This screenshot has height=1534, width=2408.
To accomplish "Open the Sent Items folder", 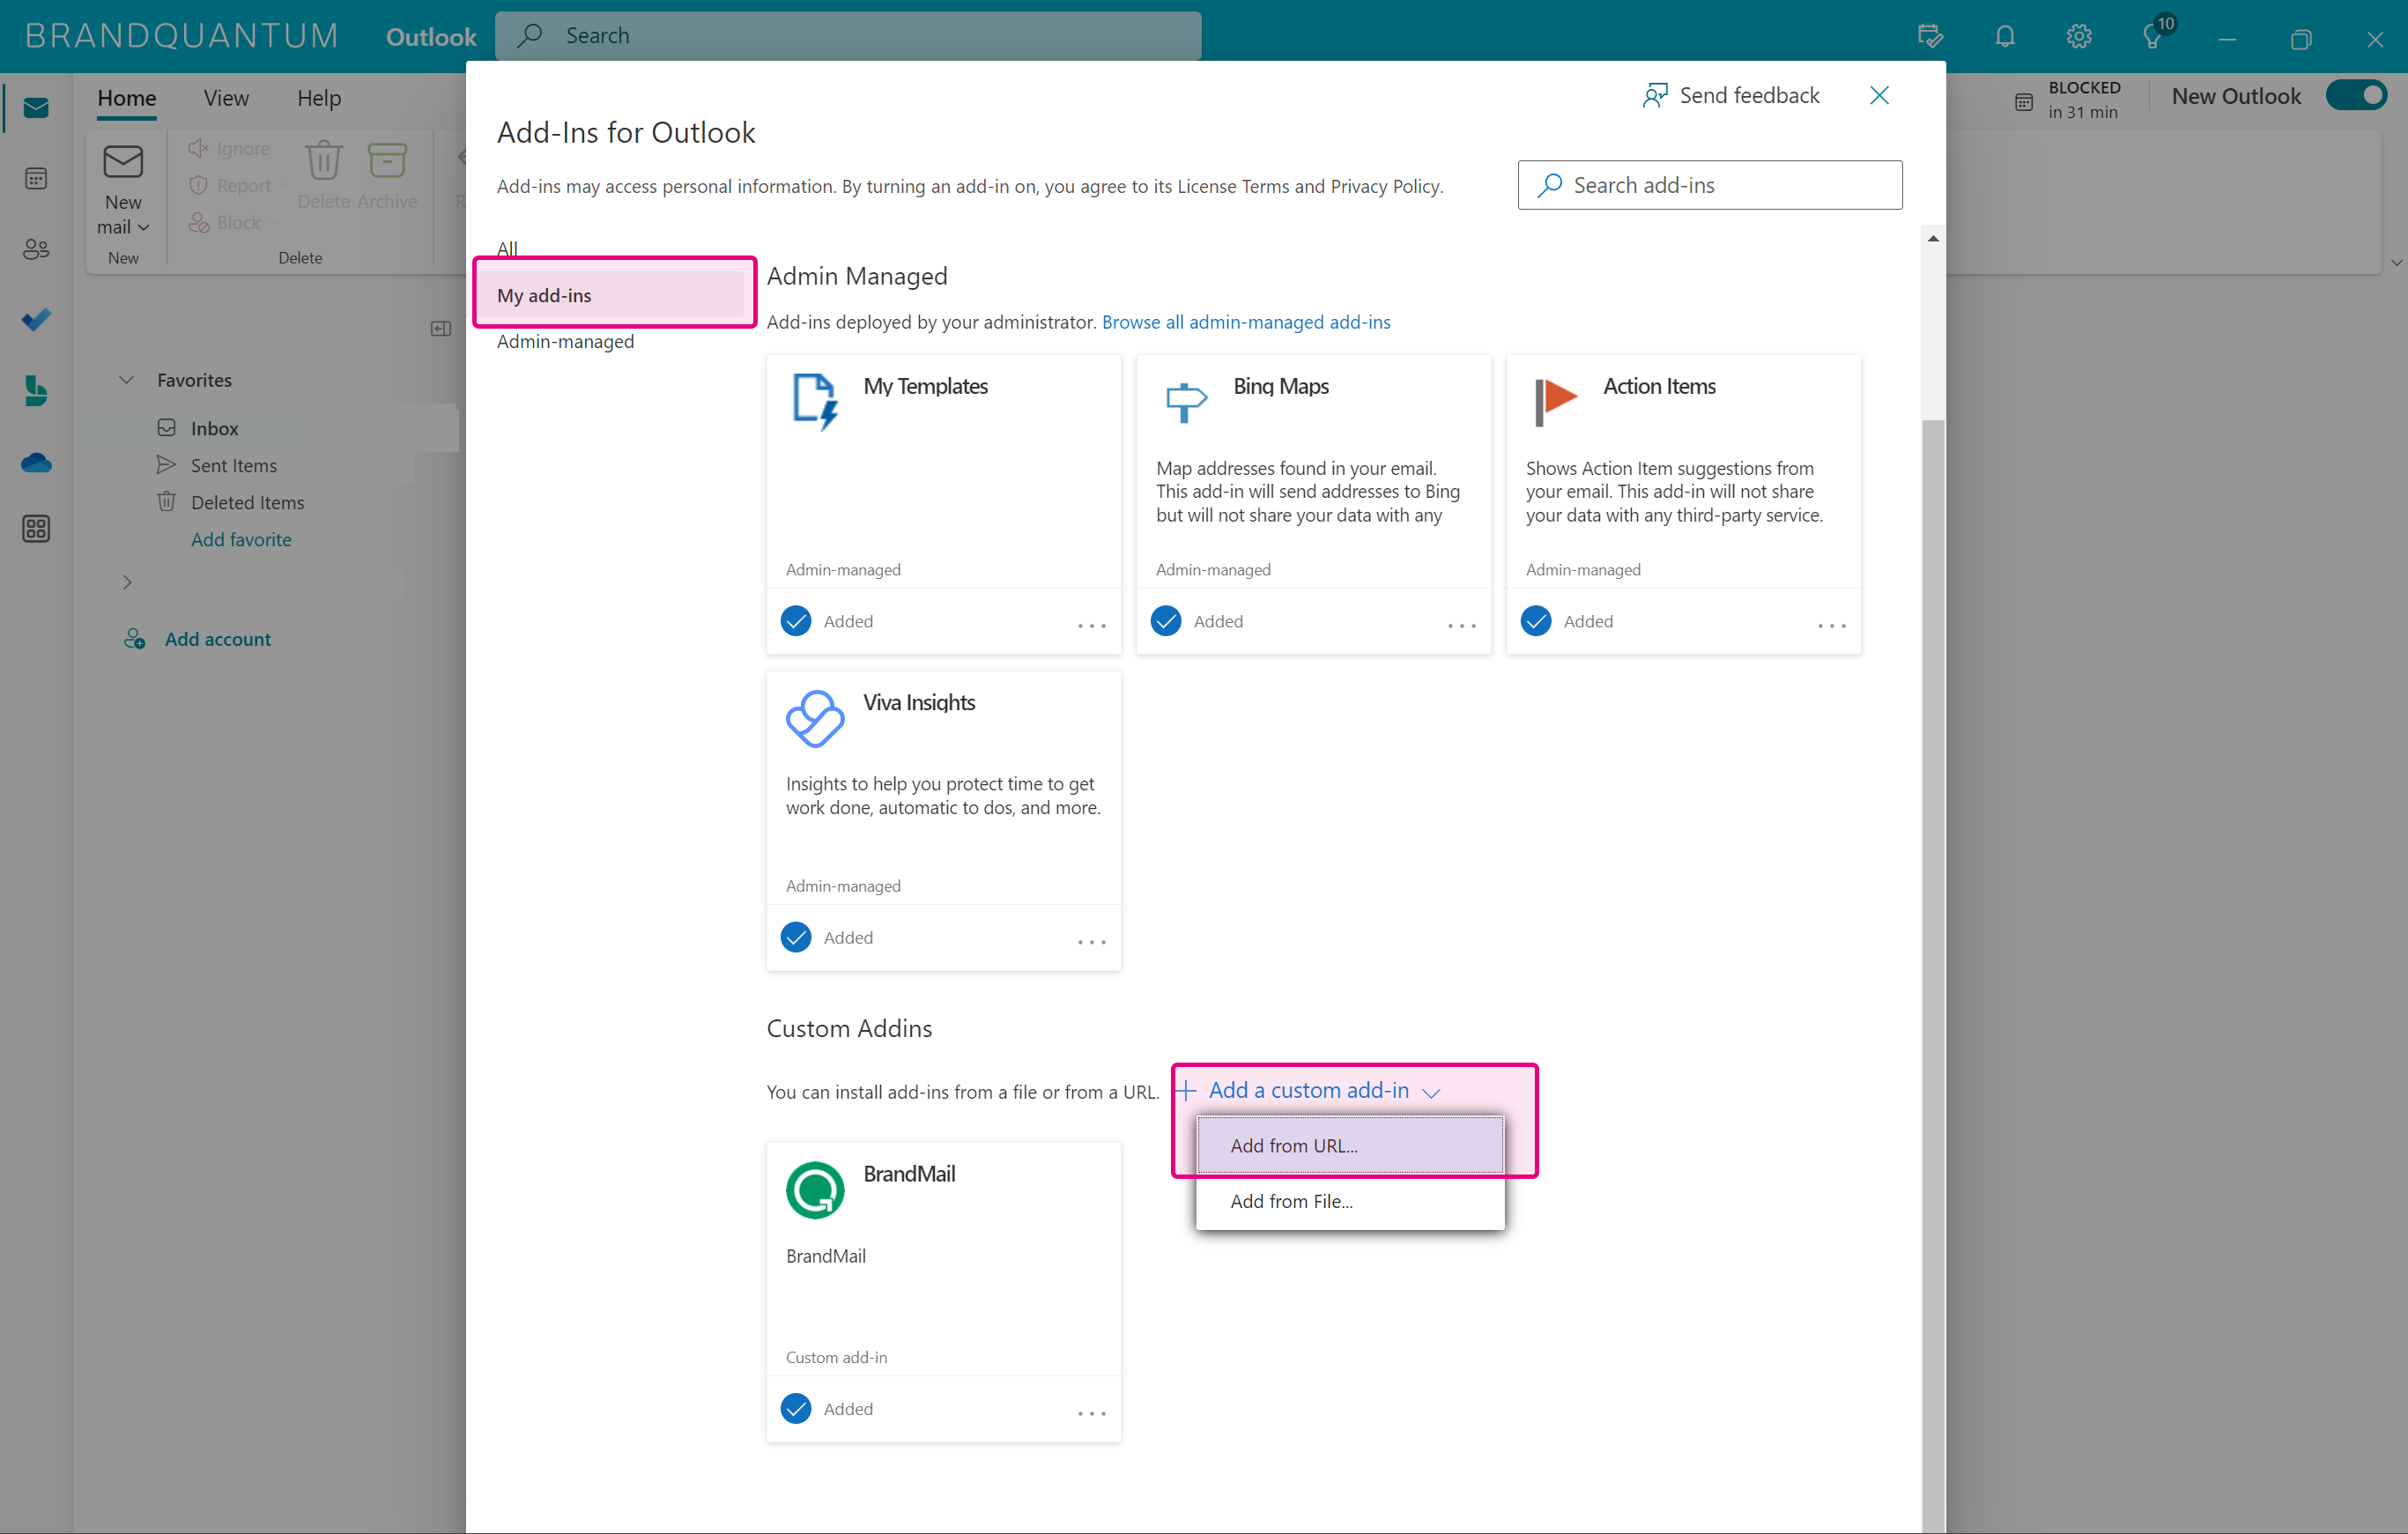I will pyautogui.click(x=233, y=465).
